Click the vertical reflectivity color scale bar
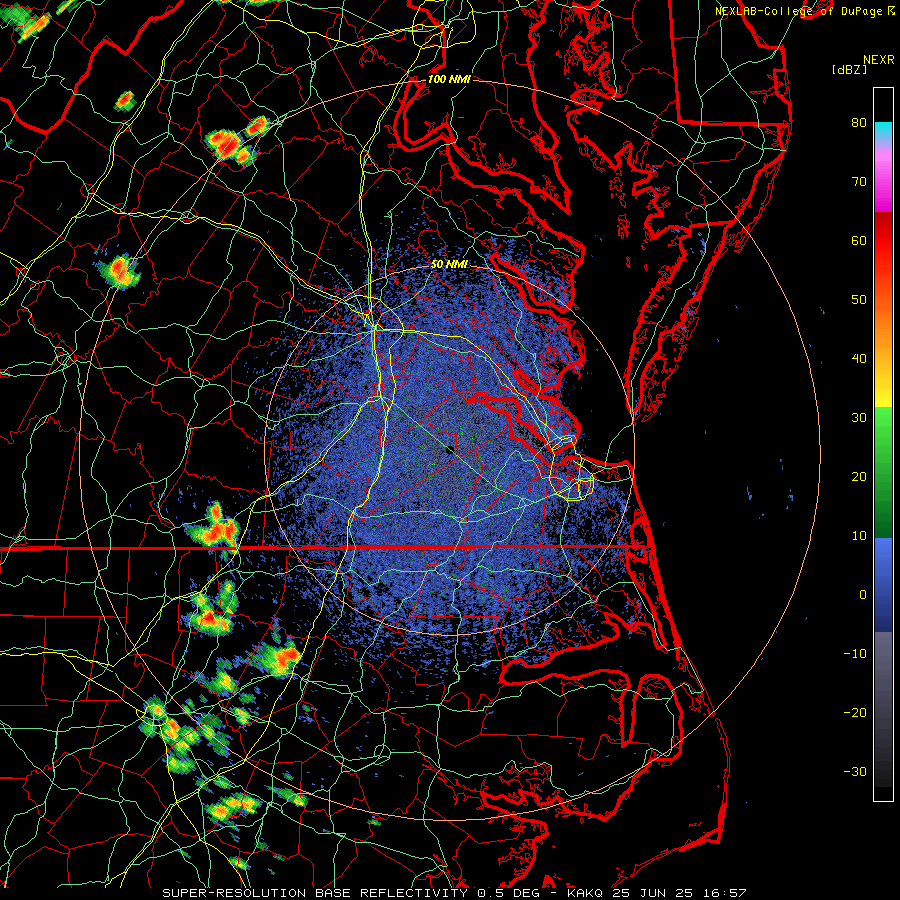The image size is (900, 900). point(883,444)
